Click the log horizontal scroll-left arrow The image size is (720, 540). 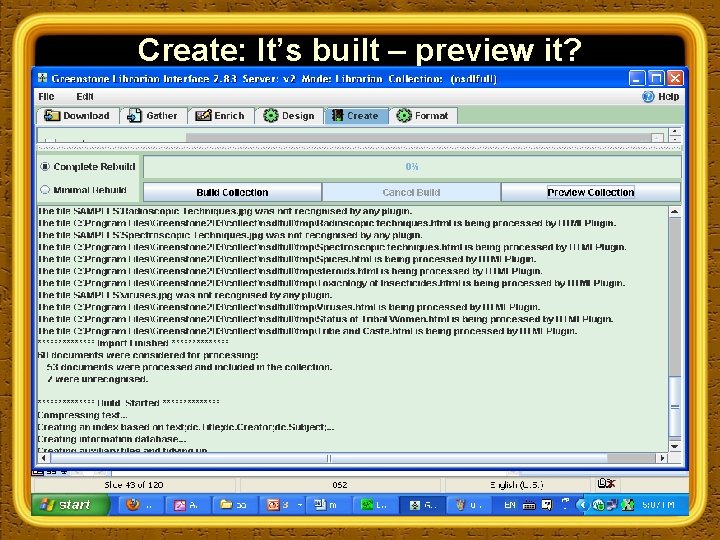(44, 458)
